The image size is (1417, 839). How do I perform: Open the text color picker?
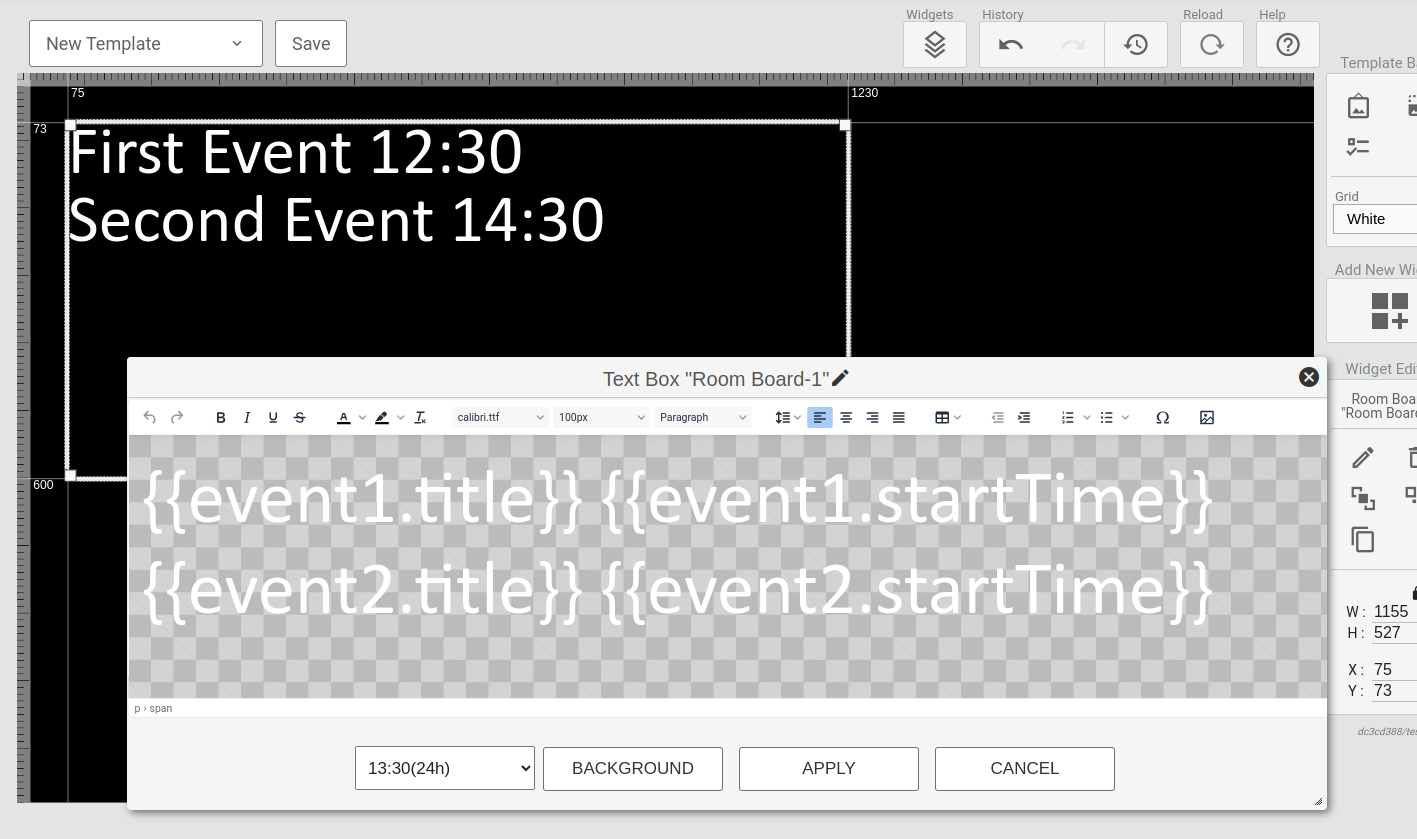point(344,417)
